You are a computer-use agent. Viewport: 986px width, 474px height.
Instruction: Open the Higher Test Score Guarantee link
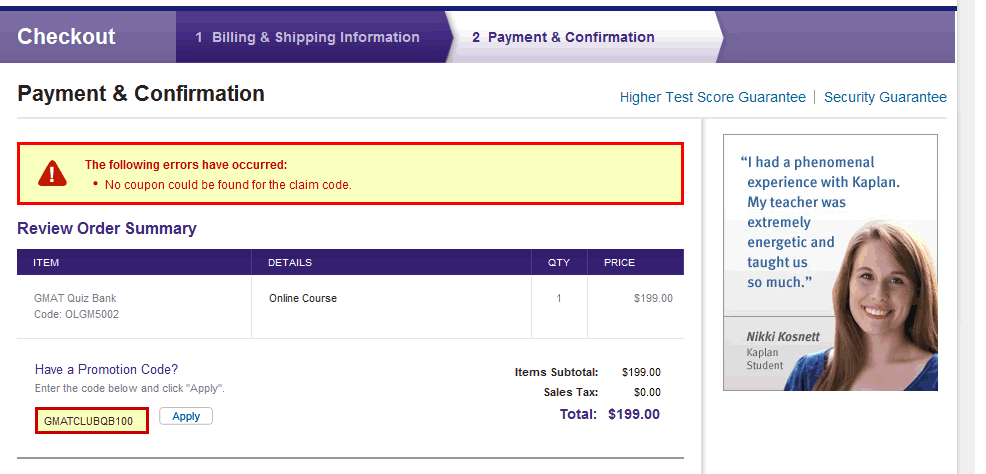click(x=712, y=97)
